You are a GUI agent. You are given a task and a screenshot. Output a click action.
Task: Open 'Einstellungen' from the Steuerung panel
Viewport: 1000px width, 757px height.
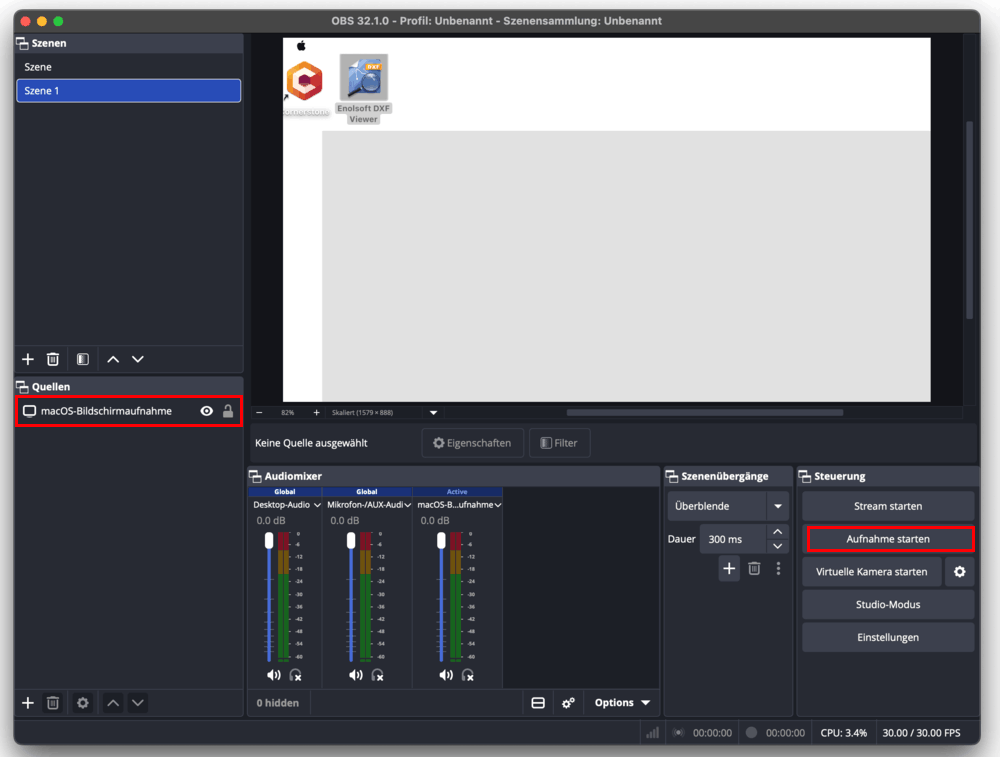[x=888, y=637]
